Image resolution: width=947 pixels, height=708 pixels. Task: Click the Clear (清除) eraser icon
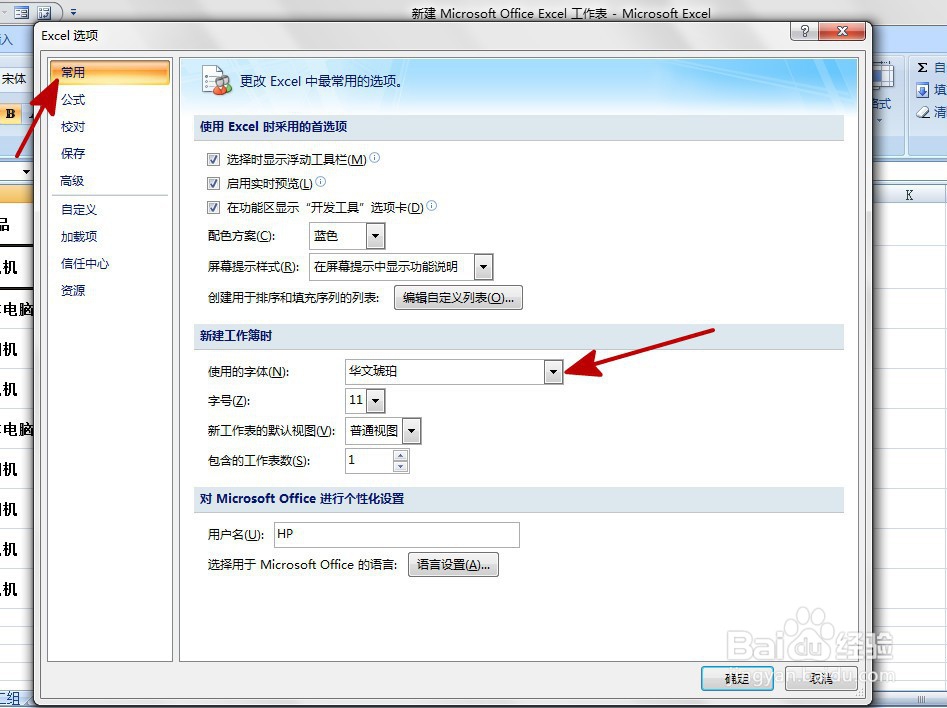pyautogui.click(x=922, y=112)
